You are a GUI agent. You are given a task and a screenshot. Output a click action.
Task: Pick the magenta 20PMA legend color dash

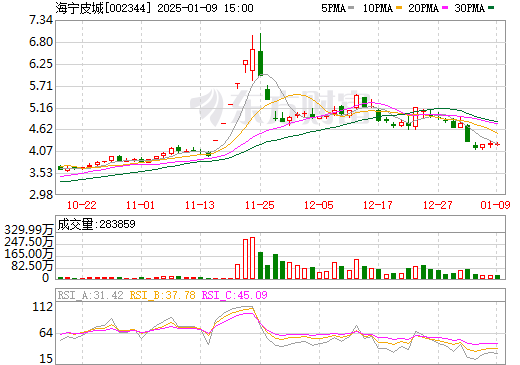[x=445, y=7]
